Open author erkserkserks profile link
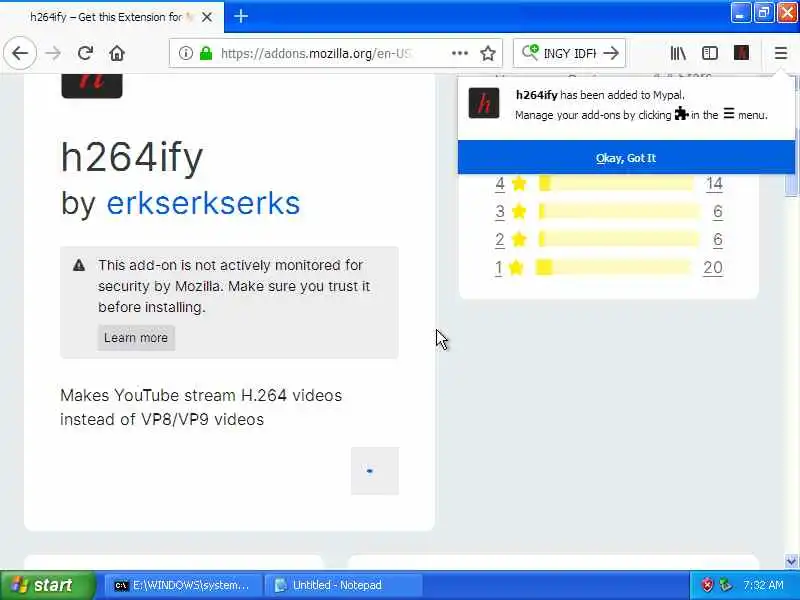This screenshot has height=600, width=800. (x=203, y=203)
